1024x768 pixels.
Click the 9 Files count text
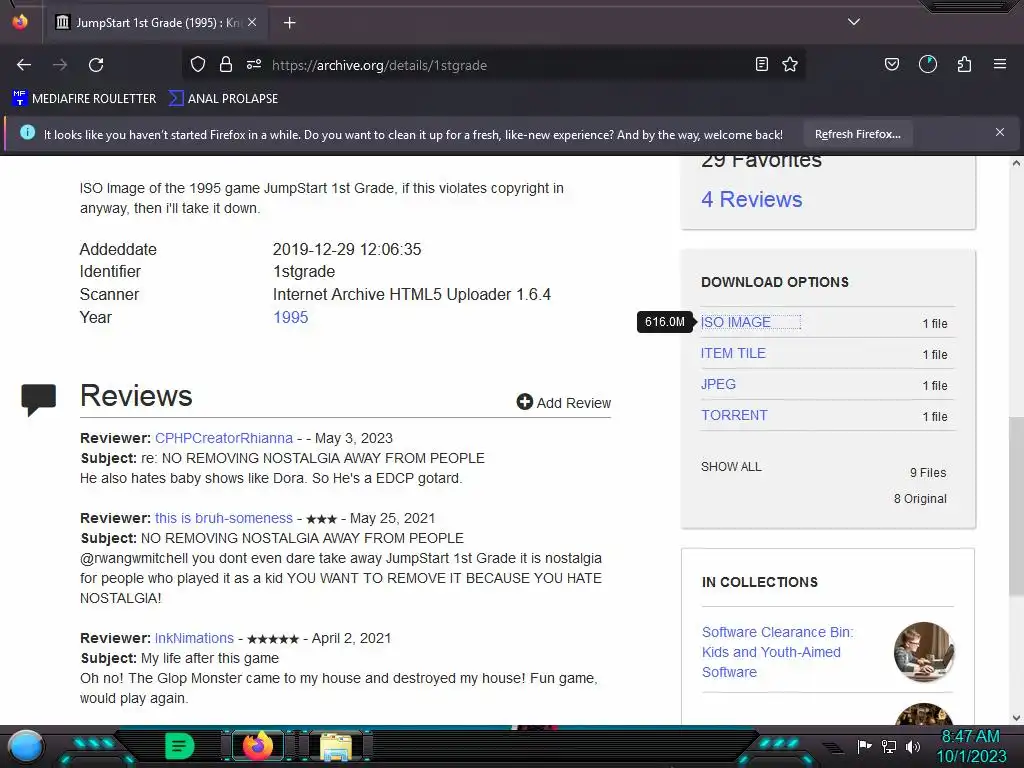(928, 473)
